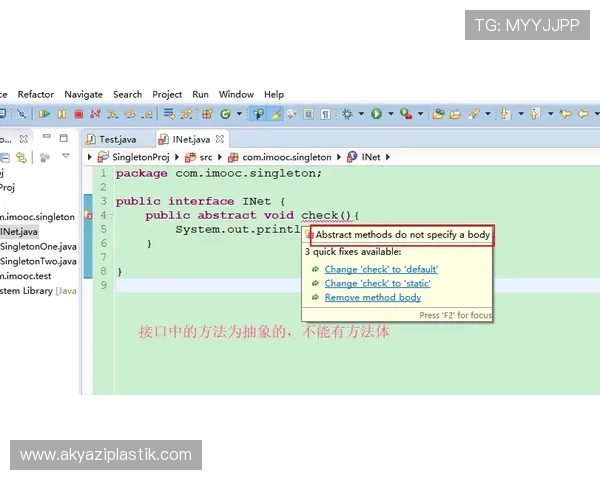This screenshot has width=600, height=480.
Task: Close the INet.java editor tab
Action: [x=220, y=139]
